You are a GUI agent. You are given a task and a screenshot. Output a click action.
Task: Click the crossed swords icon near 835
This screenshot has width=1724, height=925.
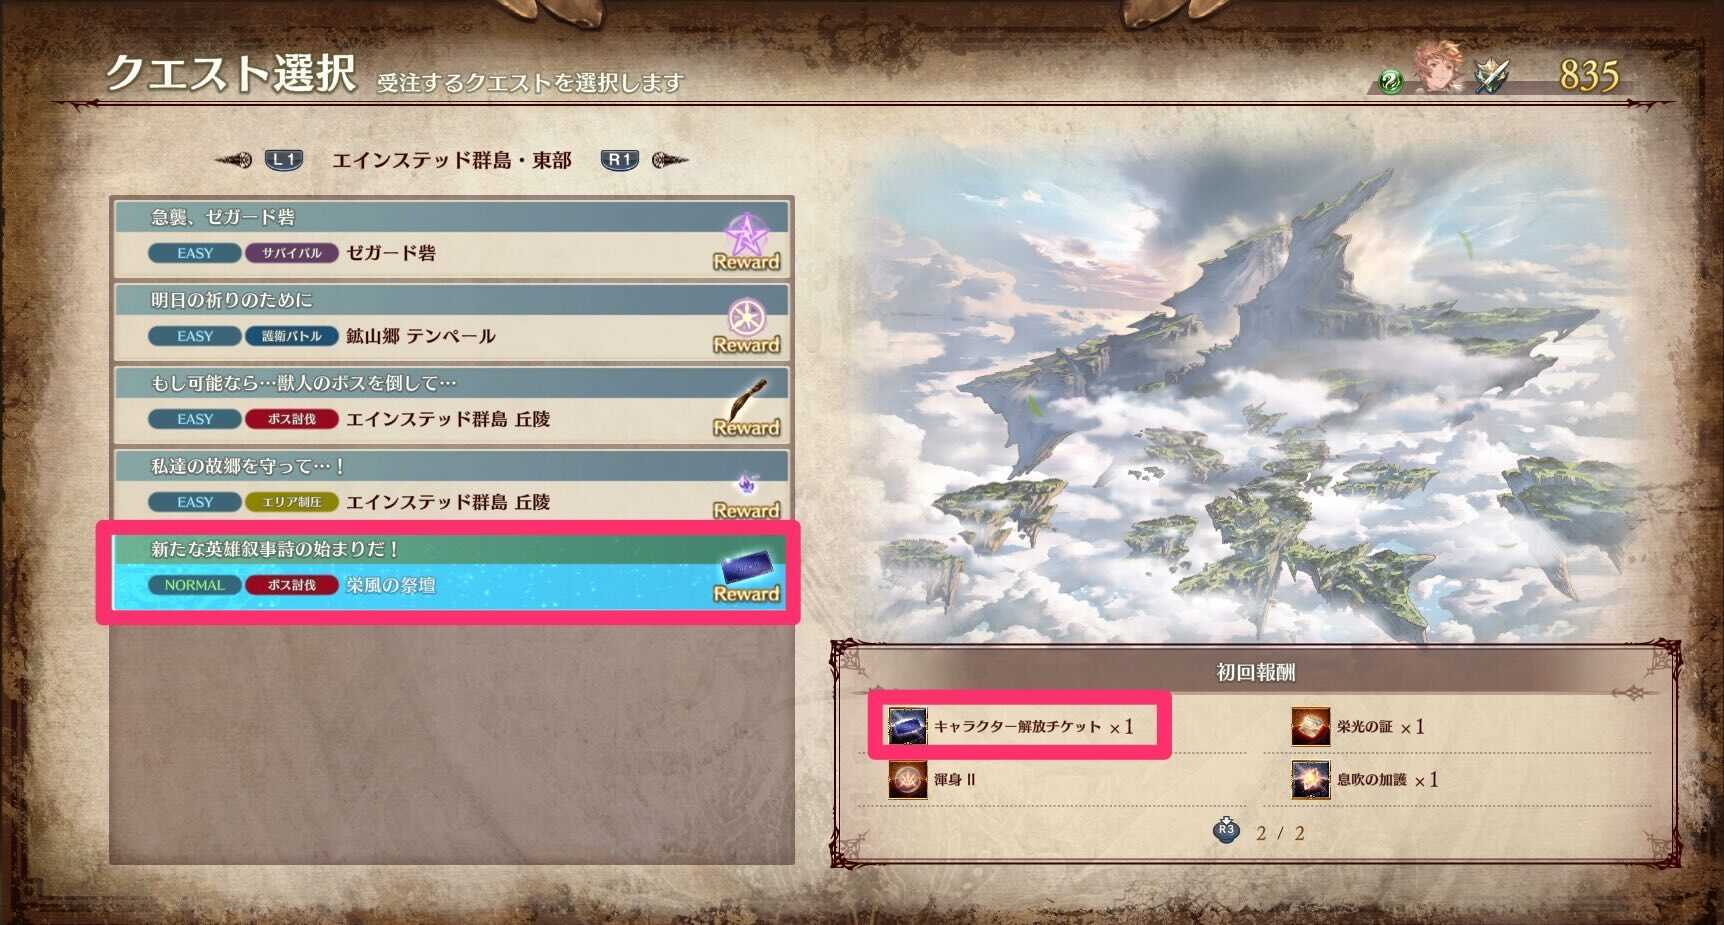click(x=1491, y=75)
